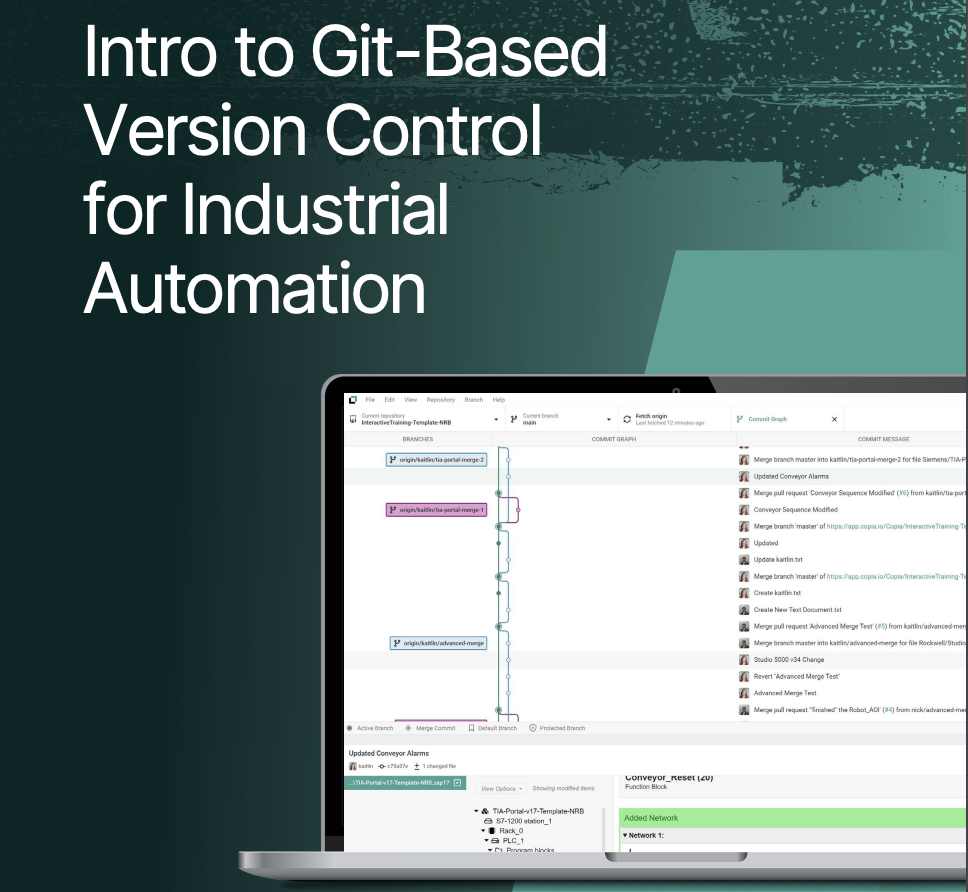The image size is (968, 892).
Task: Click the repository icon beside InteractiveTraining-Template-NRB
Action: point(354,417)
